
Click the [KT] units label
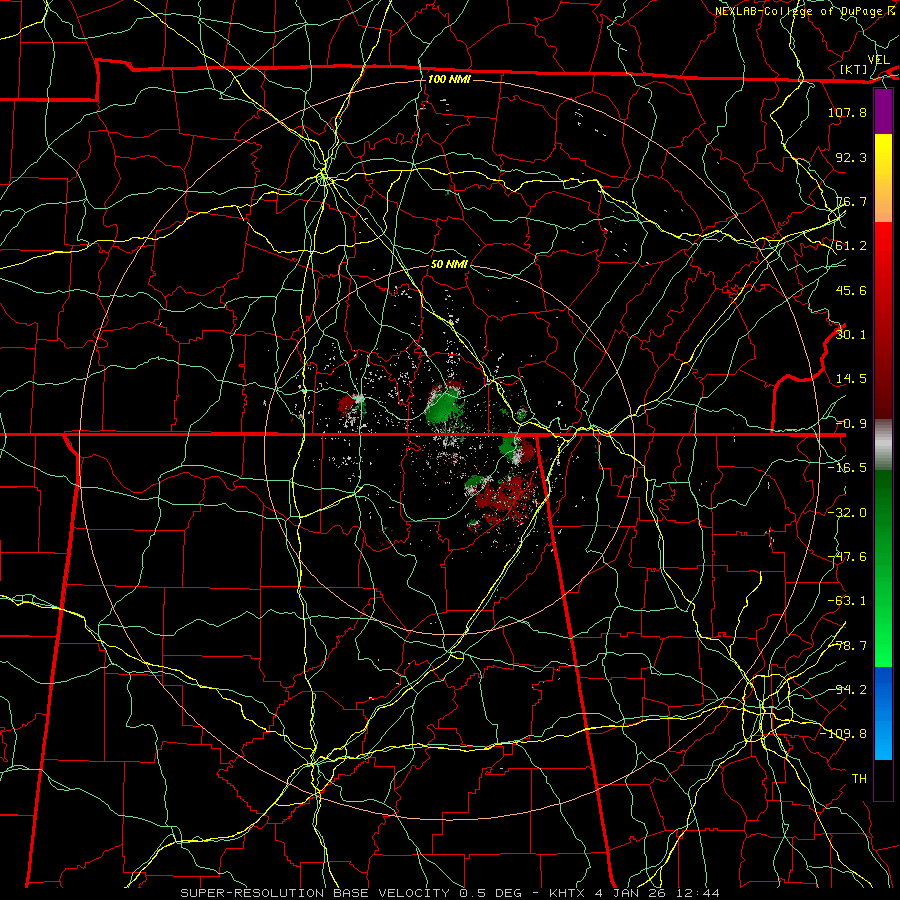pos(854,69)
